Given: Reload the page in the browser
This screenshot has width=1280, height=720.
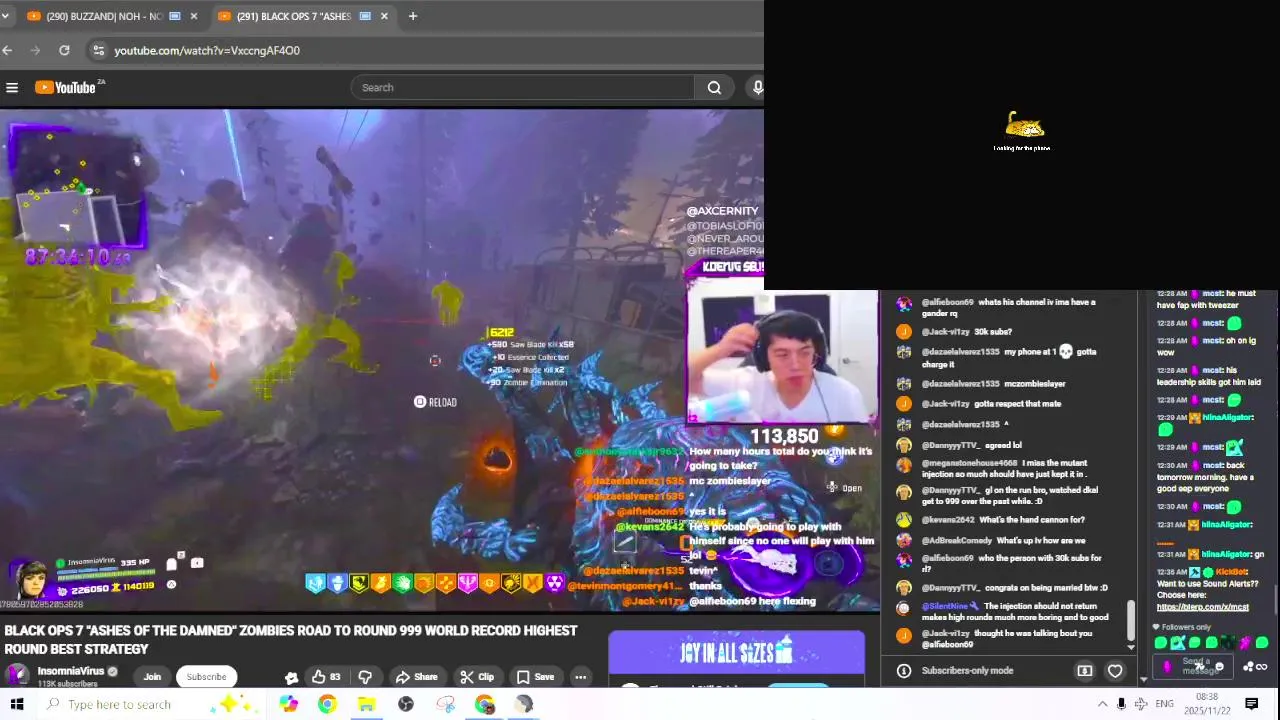Looking at the screenshot, I should pyautogui.click(x=64, y=50).
